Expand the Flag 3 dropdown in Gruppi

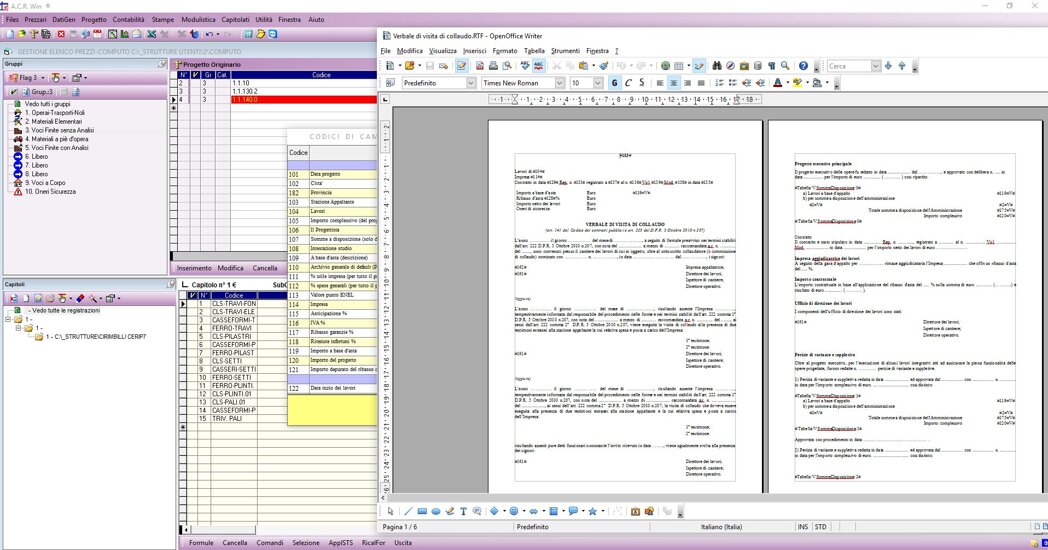[x=41, y=77]
